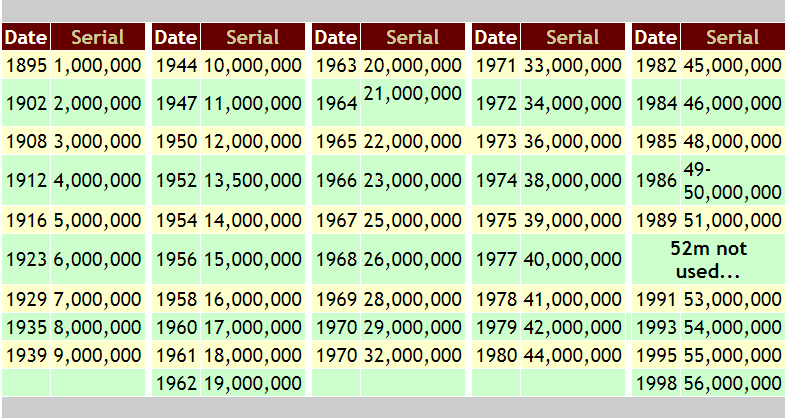Select the '52m not used...' cell
Image resolution: width=785 pixels, height=418 pixels.
(x=709, y=259)
